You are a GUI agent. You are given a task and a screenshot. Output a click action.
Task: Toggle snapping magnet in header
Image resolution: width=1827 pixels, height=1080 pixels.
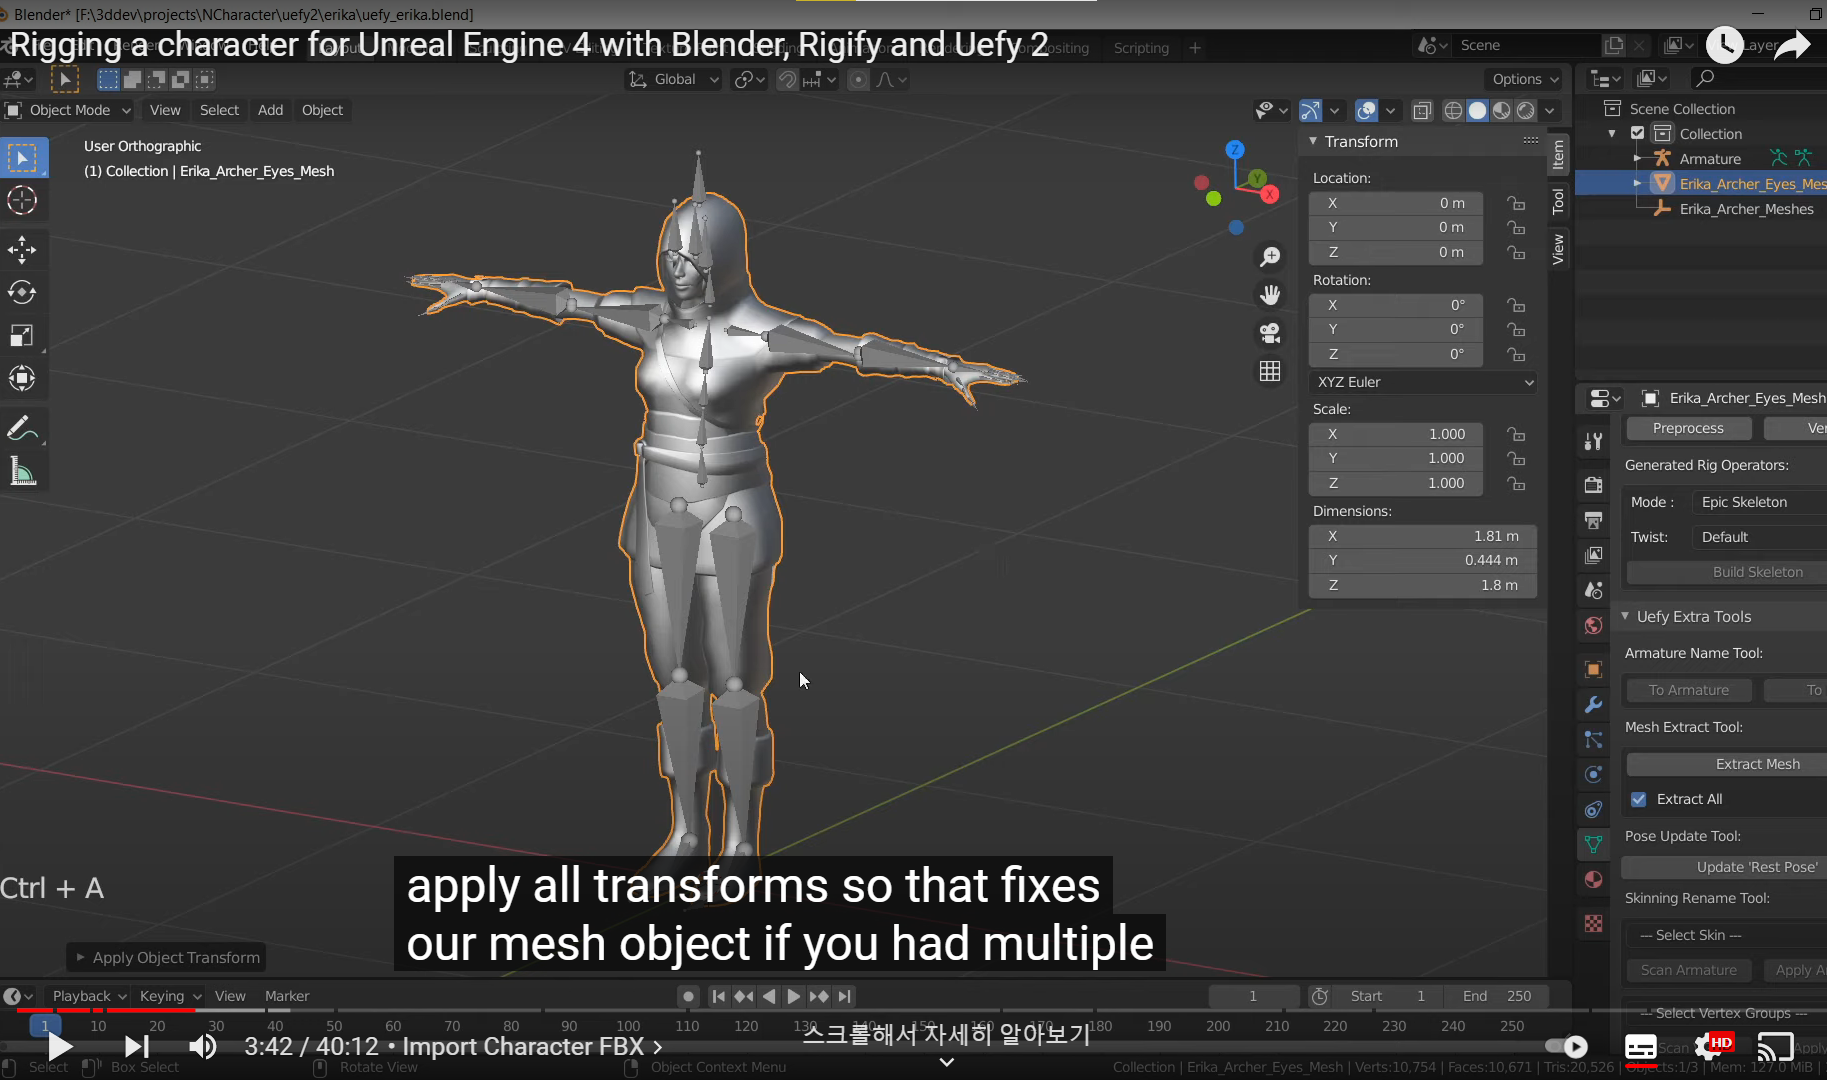point(788,79)
